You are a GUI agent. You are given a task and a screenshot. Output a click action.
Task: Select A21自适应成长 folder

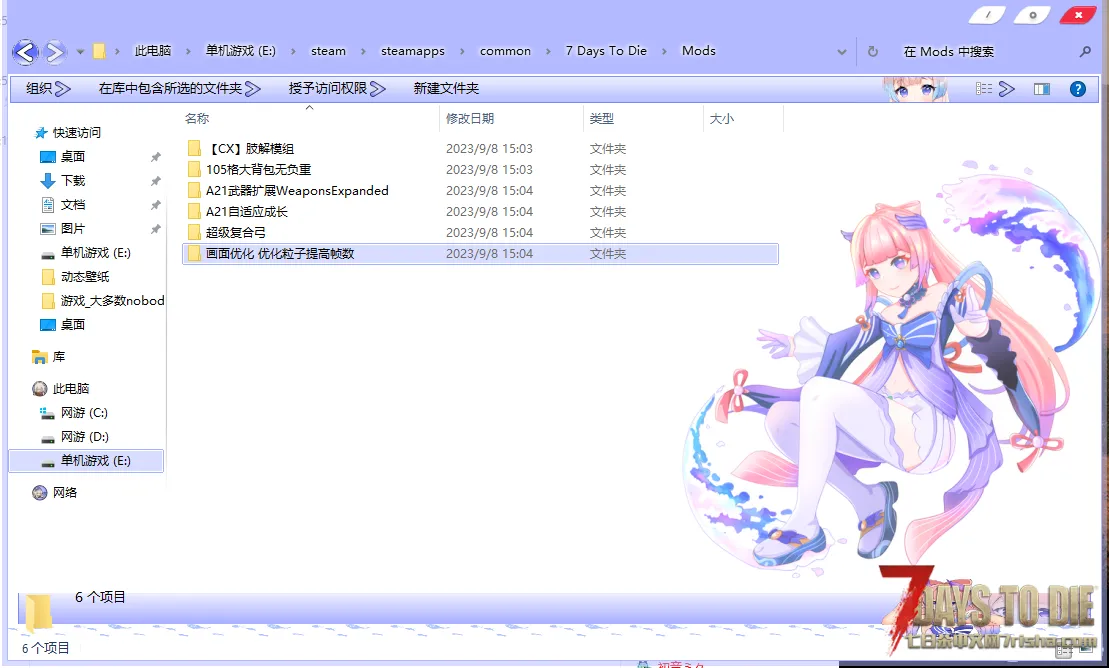pyautogui.click(x=480, y=212)
